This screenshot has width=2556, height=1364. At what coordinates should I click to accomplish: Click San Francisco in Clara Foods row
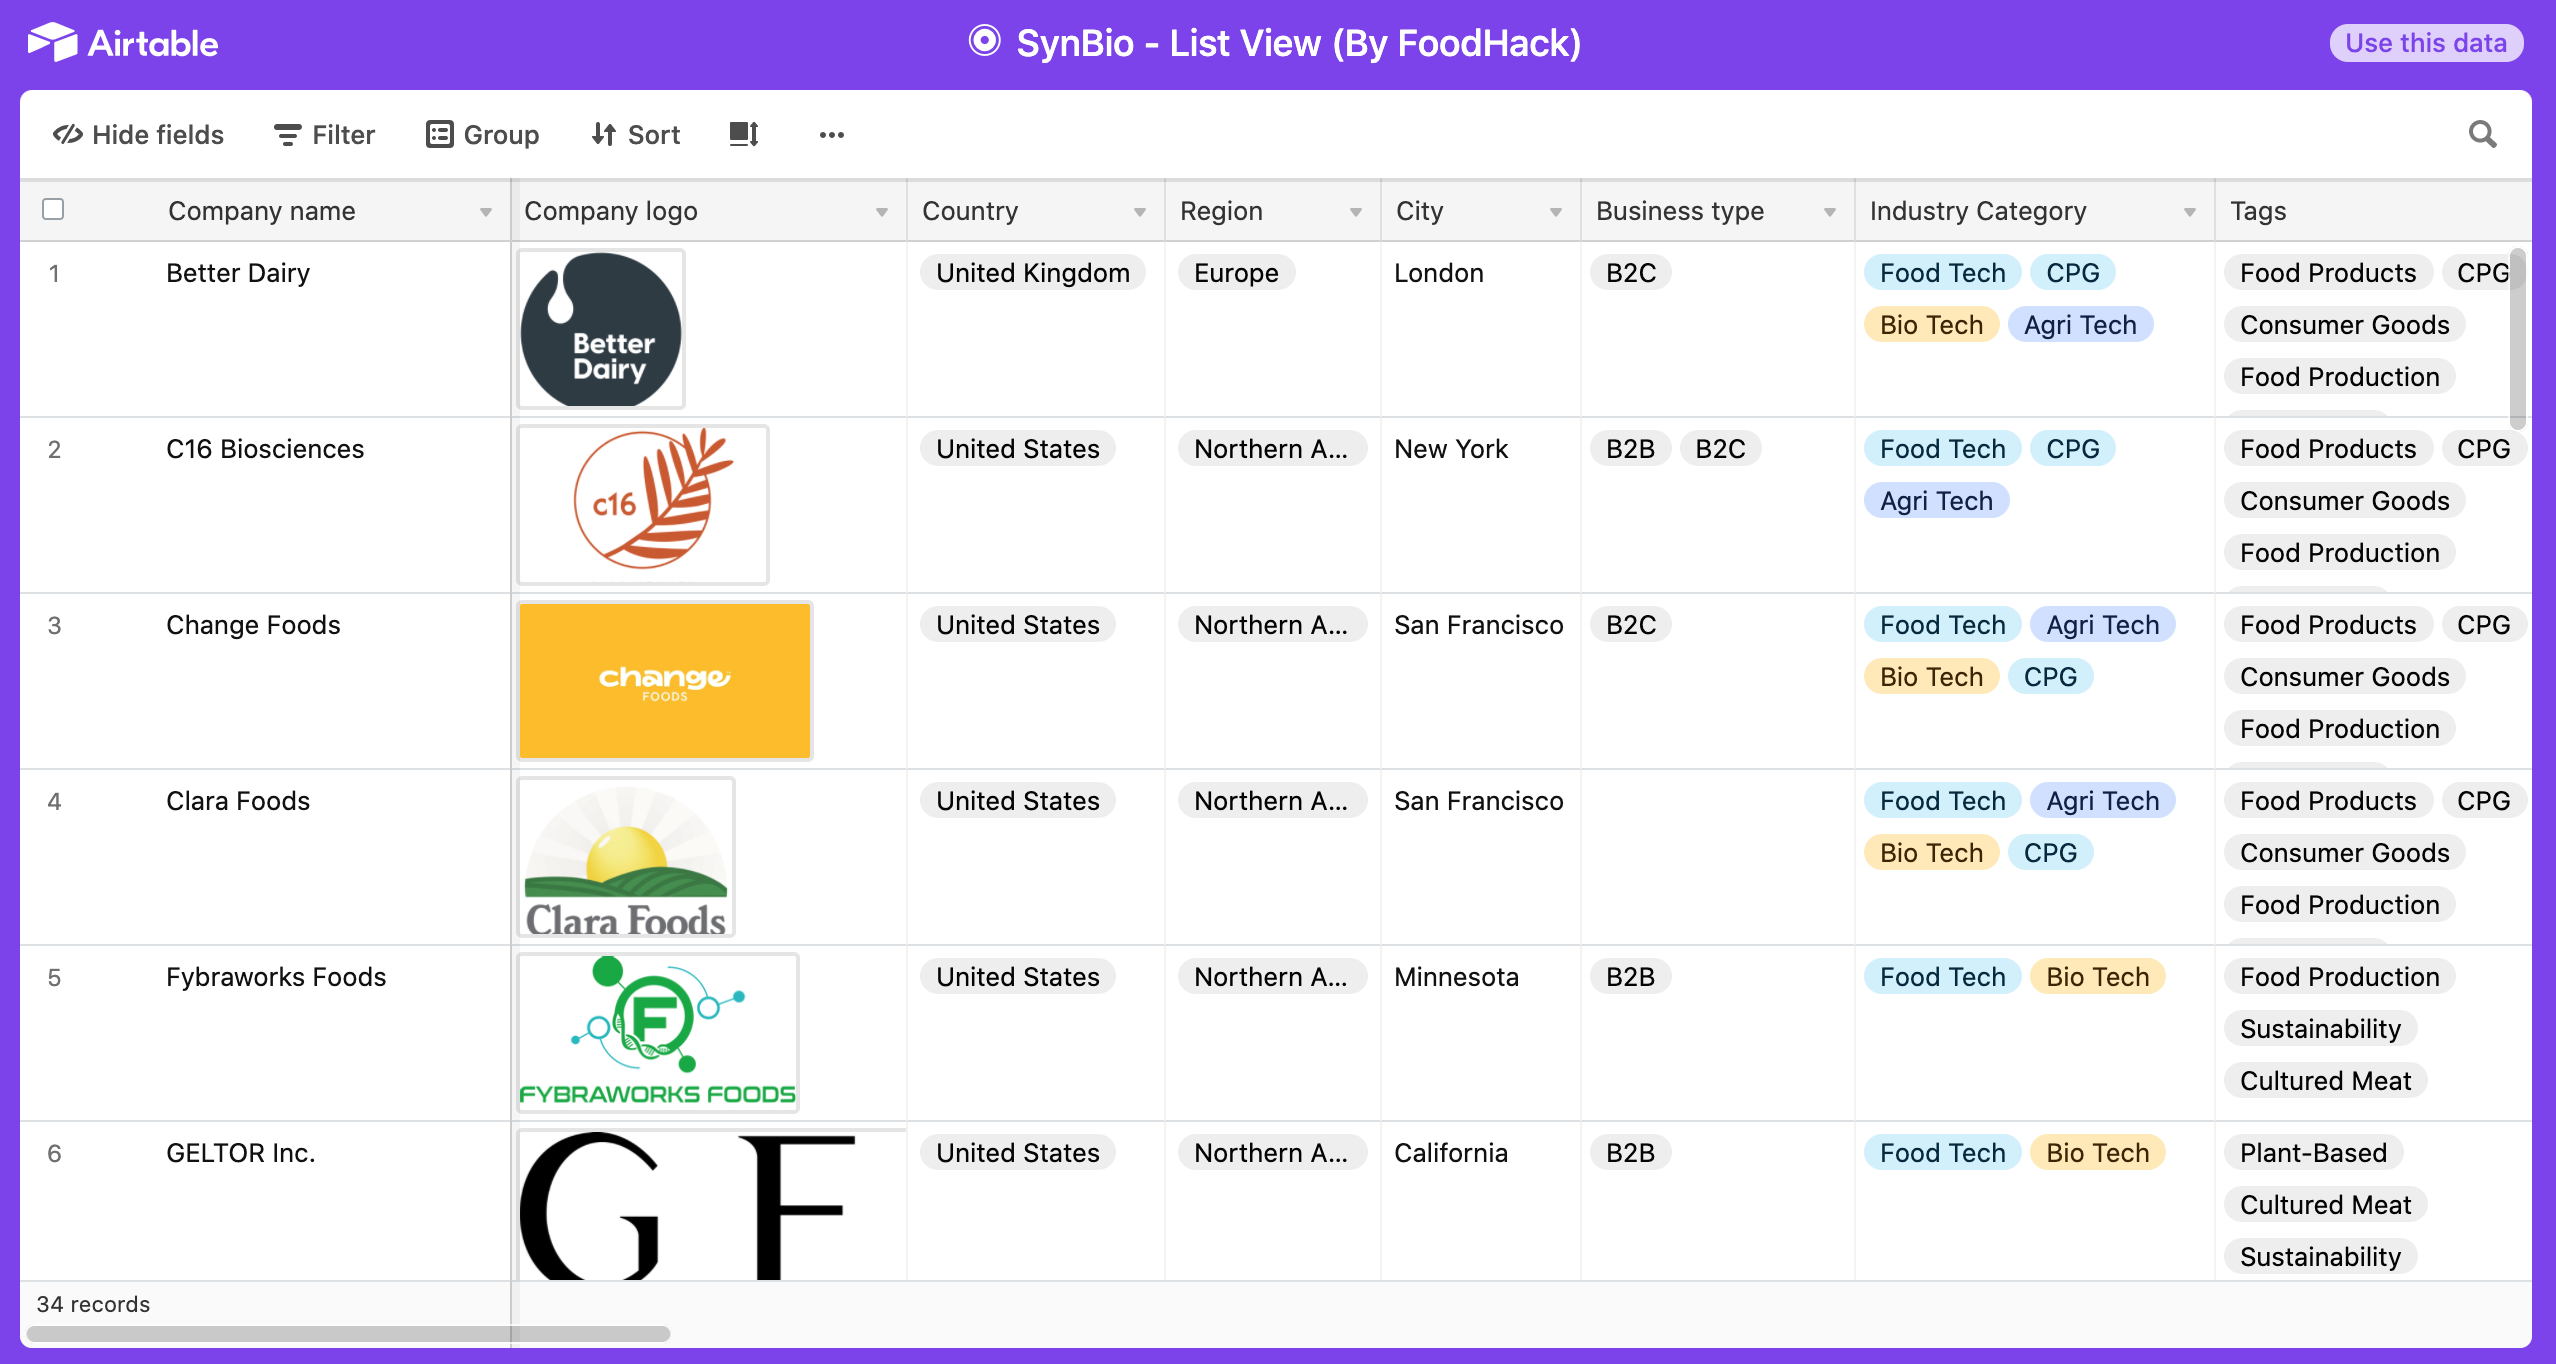click(x=1478, y=801)
